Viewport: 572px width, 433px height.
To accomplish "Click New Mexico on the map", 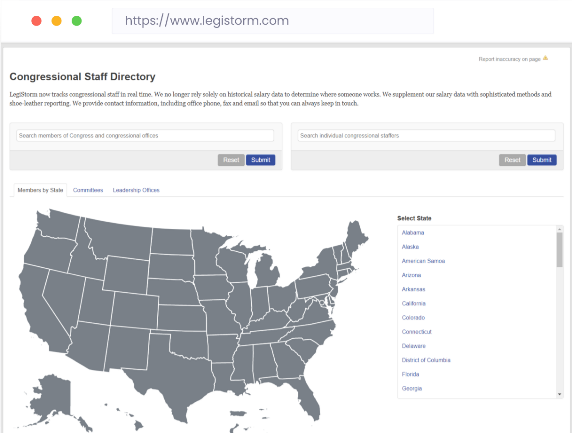I will (x=128, y=348).
